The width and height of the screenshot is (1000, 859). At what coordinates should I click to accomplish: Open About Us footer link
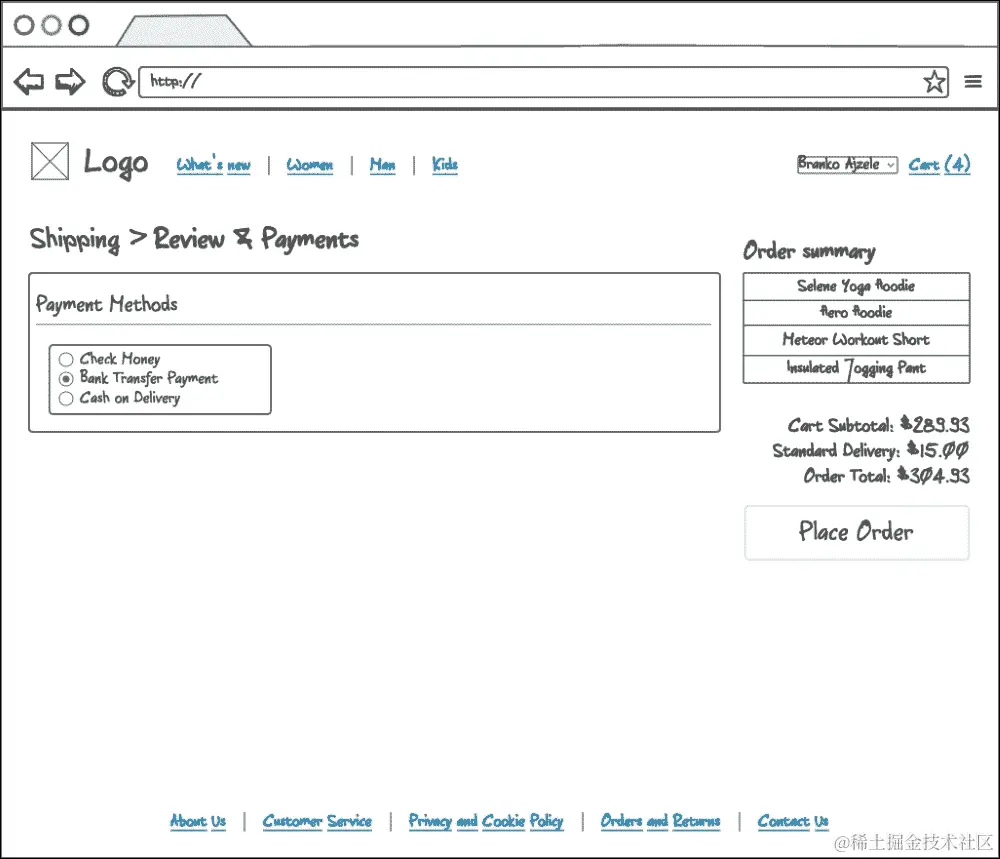(198, 821)
